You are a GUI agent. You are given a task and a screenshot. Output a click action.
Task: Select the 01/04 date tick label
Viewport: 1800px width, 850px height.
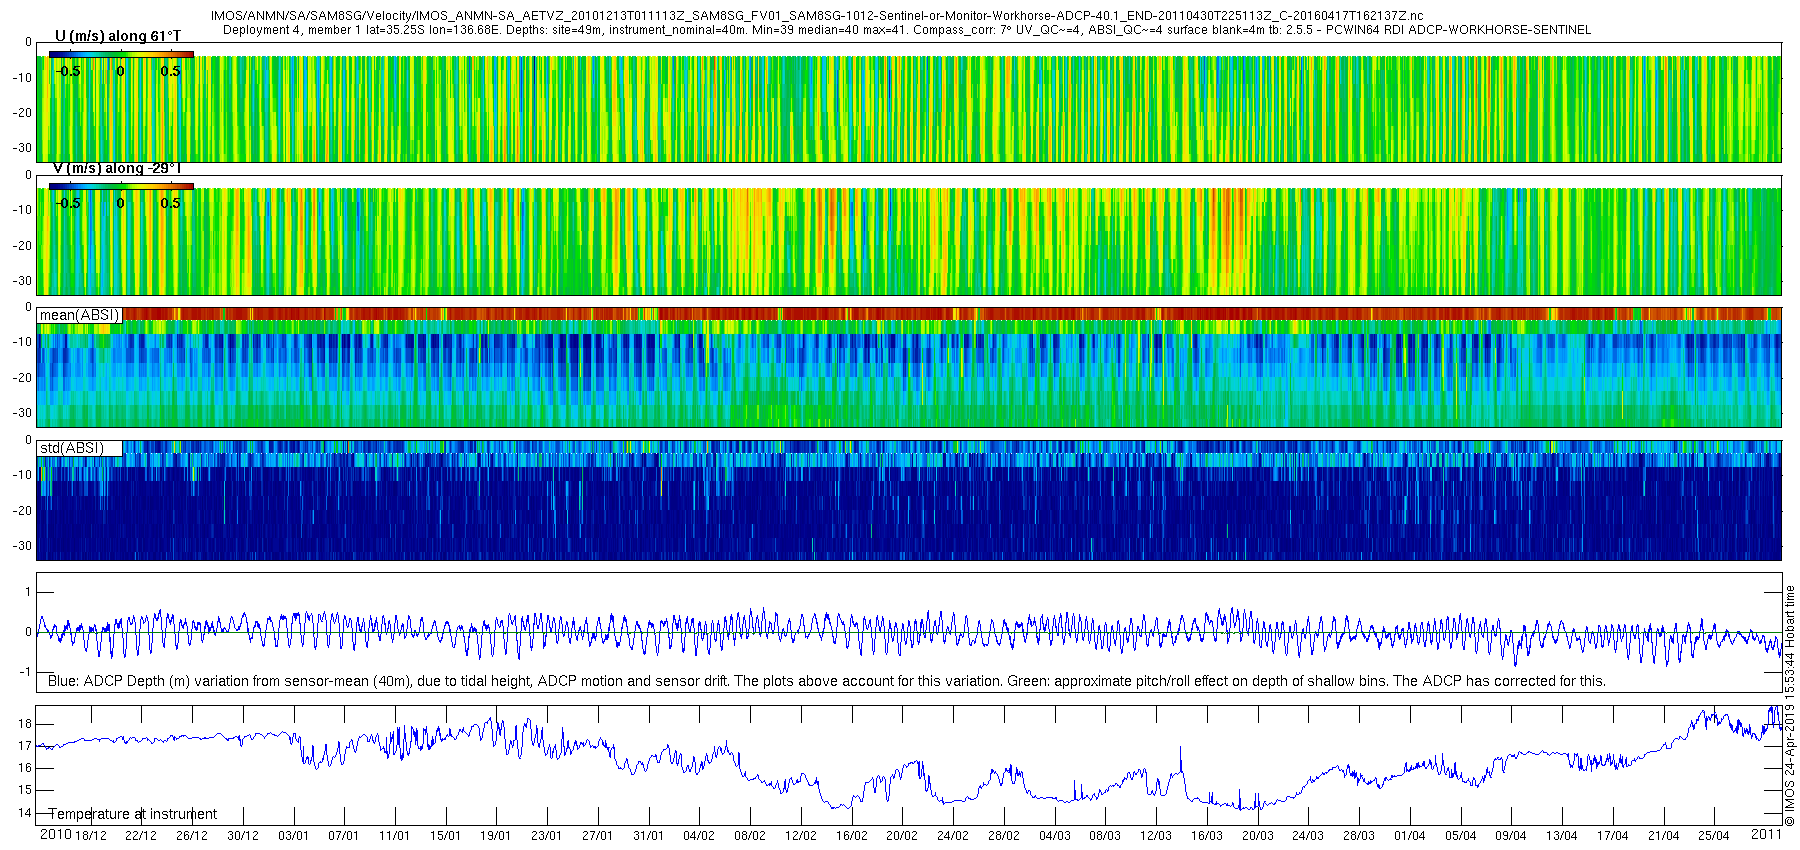pos(1410,836)
